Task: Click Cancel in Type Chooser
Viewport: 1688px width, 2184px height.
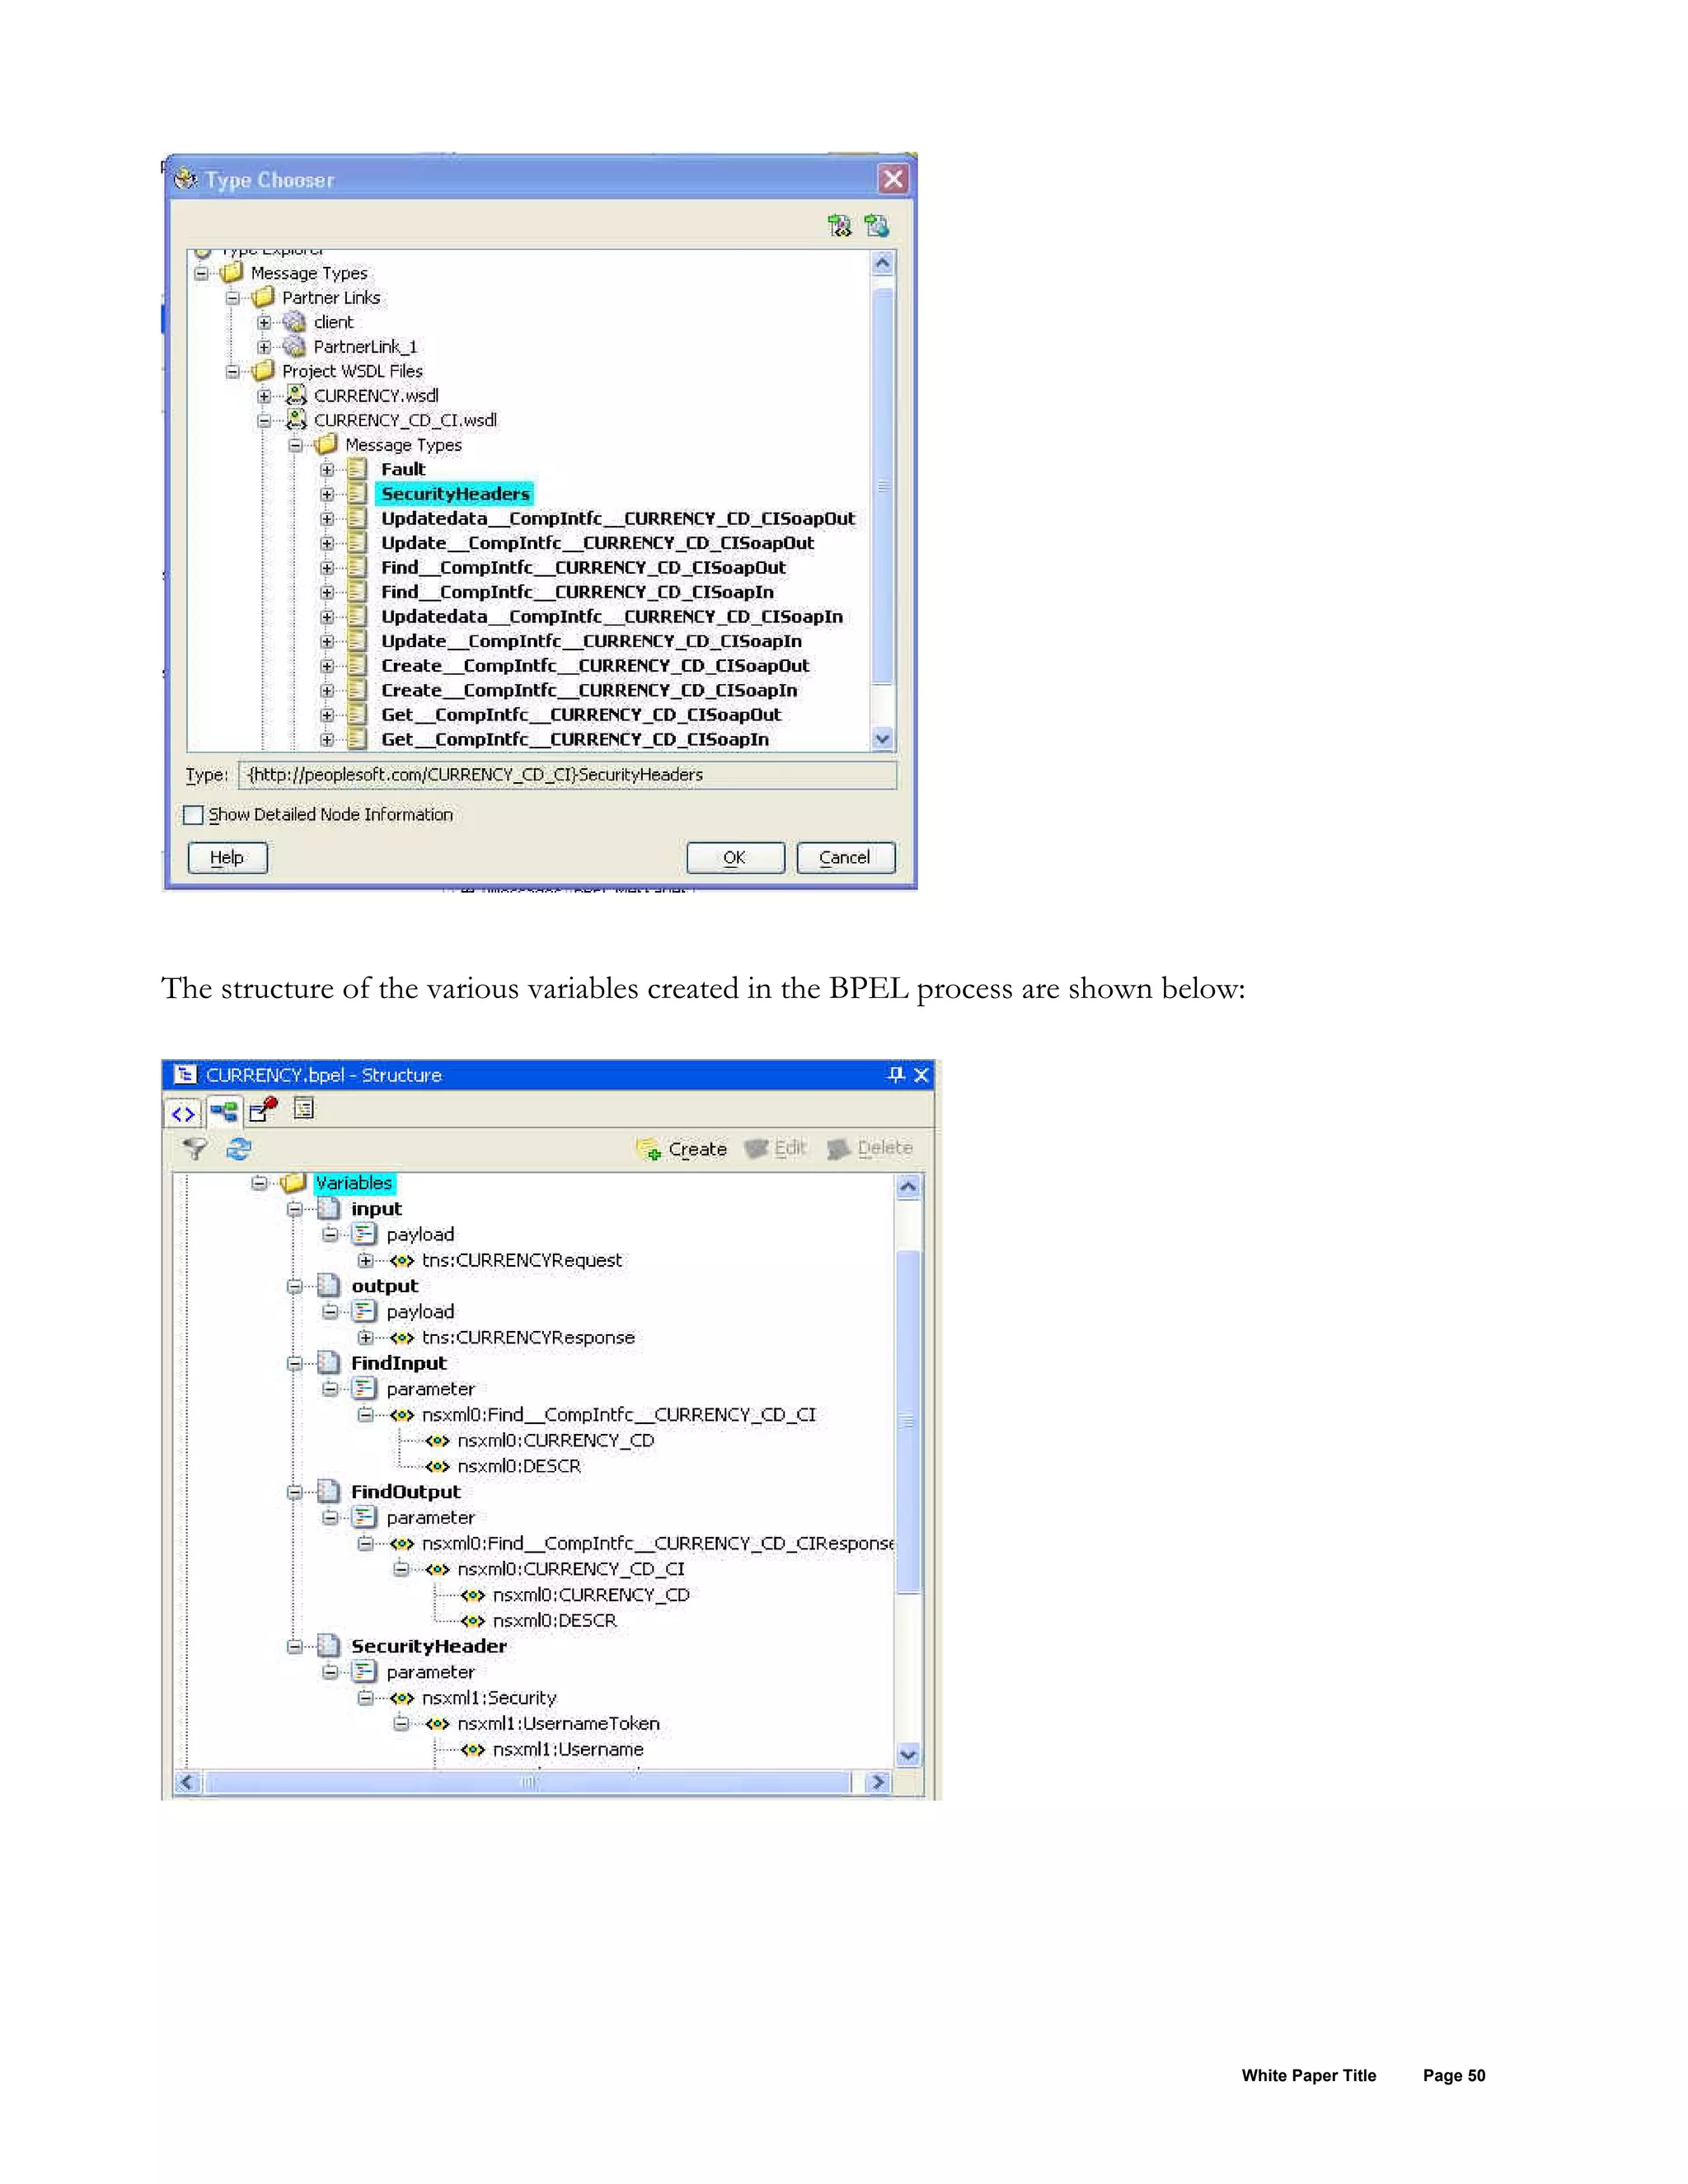Action: tap(845, 857)
